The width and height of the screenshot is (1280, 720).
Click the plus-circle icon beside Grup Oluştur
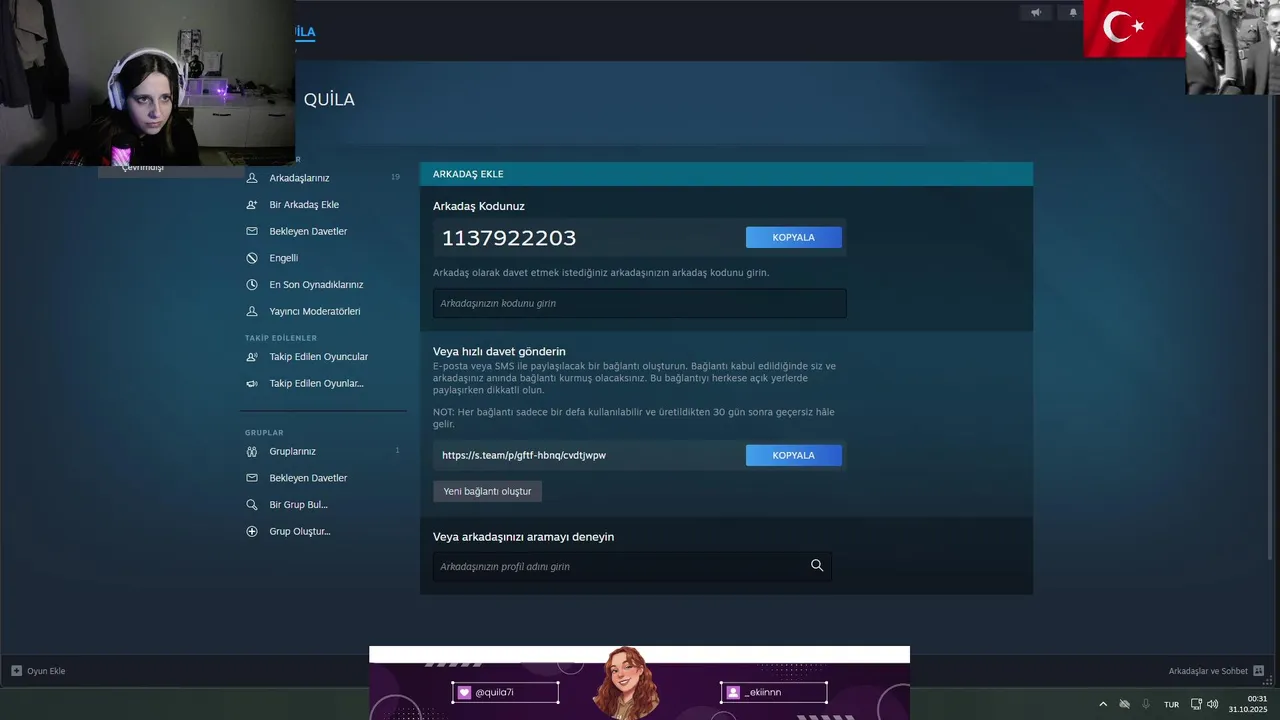[252, 531]
